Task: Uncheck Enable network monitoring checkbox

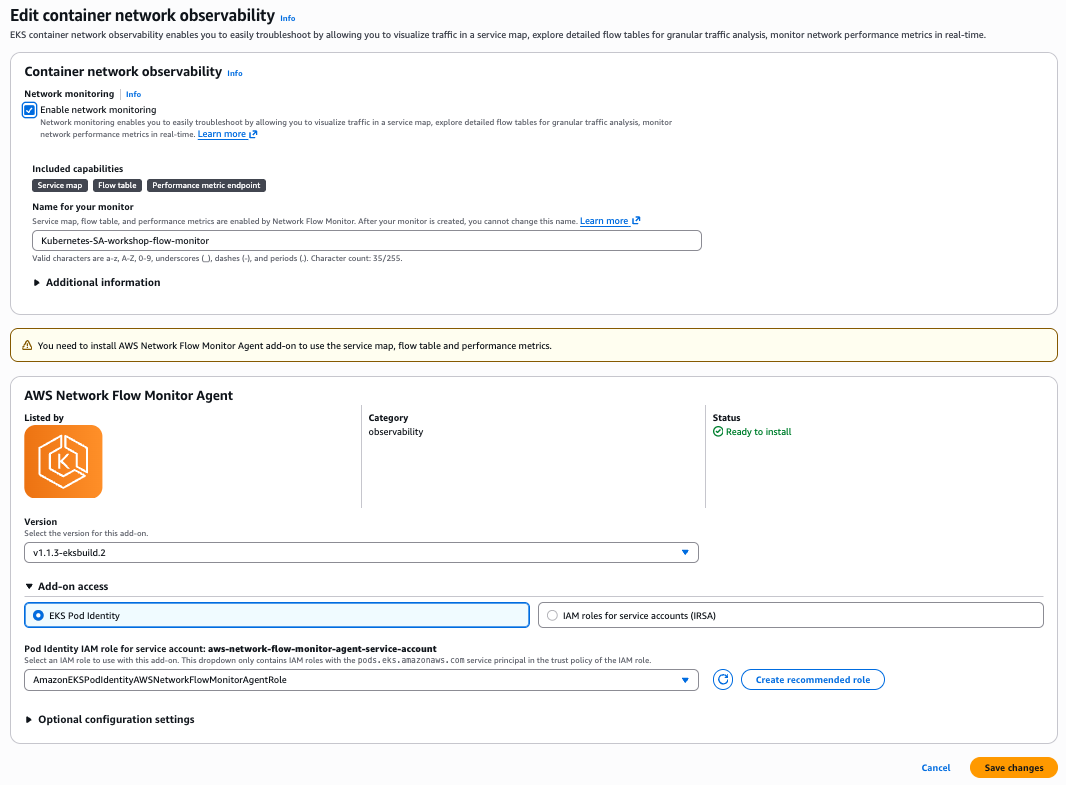Action: click(x=29, y=110)
